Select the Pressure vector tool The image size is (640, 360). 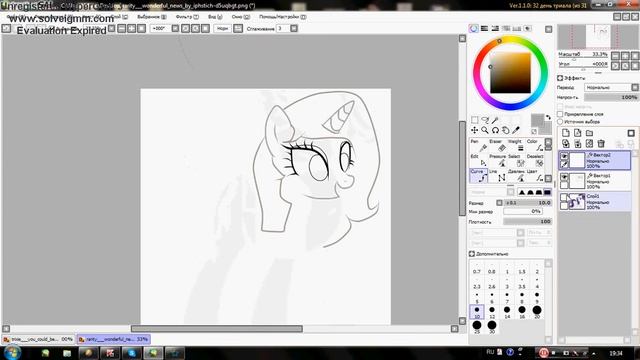[498, 160]
